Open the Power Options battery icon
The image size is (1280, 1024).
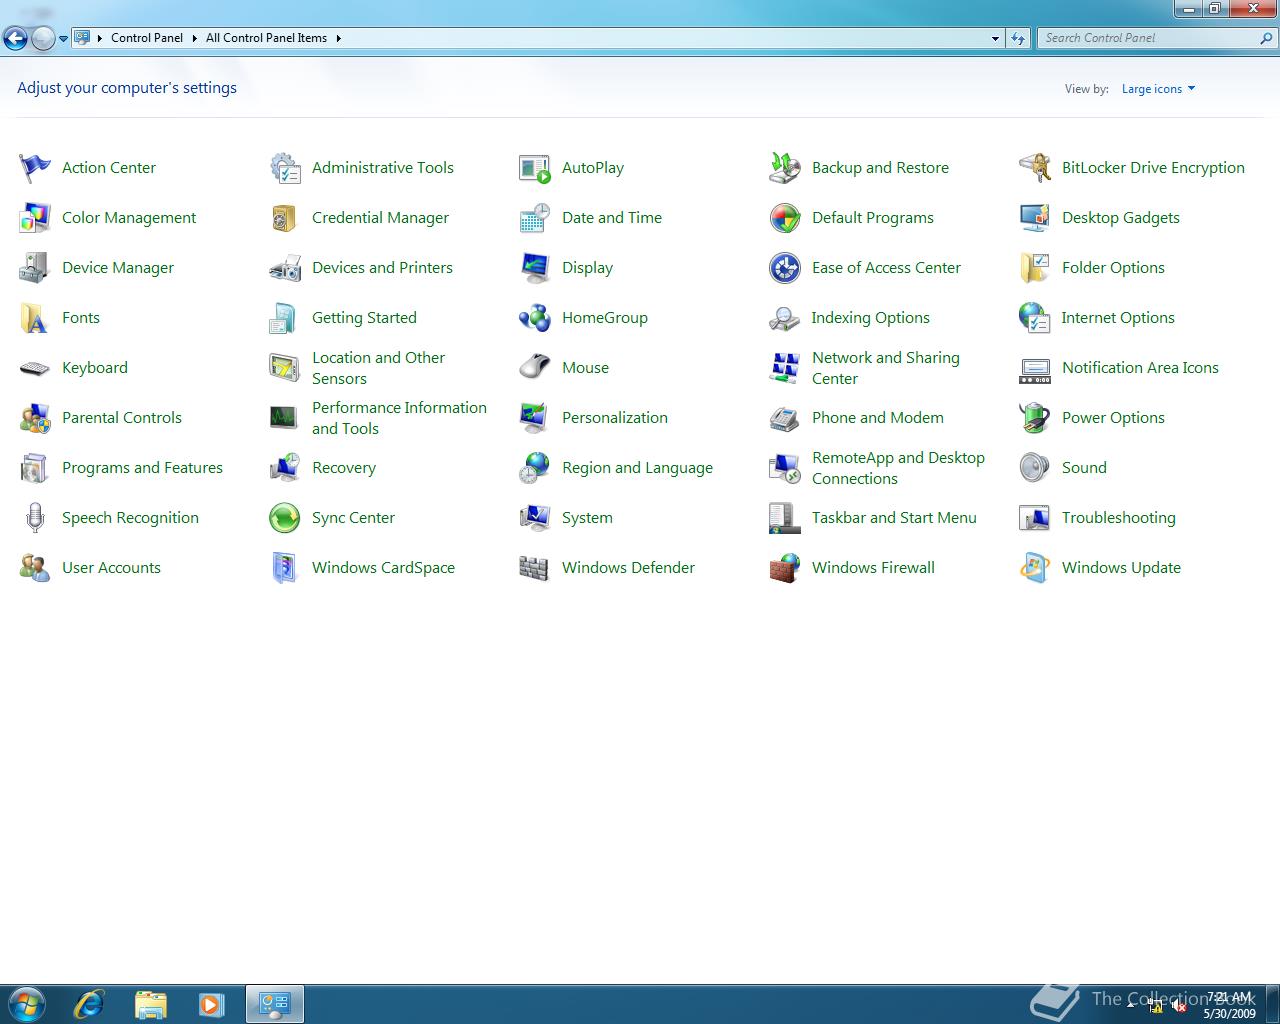[1035, 418]
